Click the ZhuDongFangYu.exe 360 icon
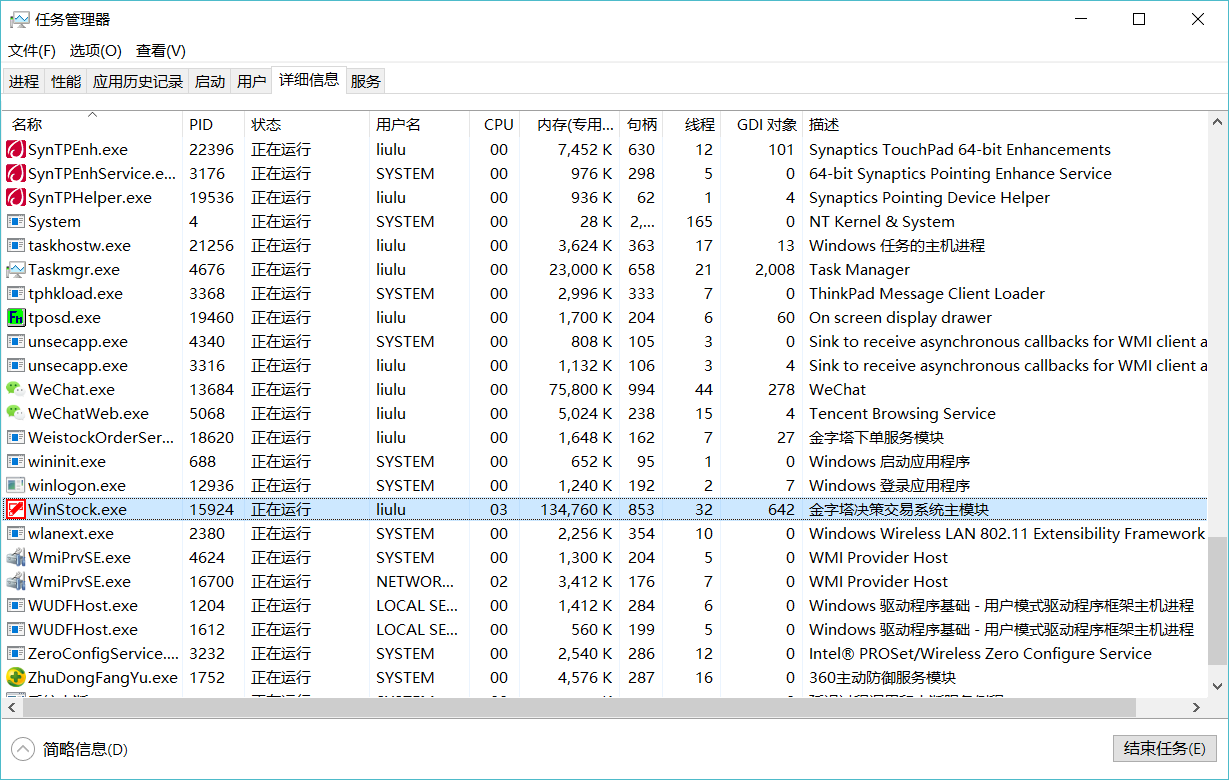Screen dimensions: 1229x780 [16, 678]
